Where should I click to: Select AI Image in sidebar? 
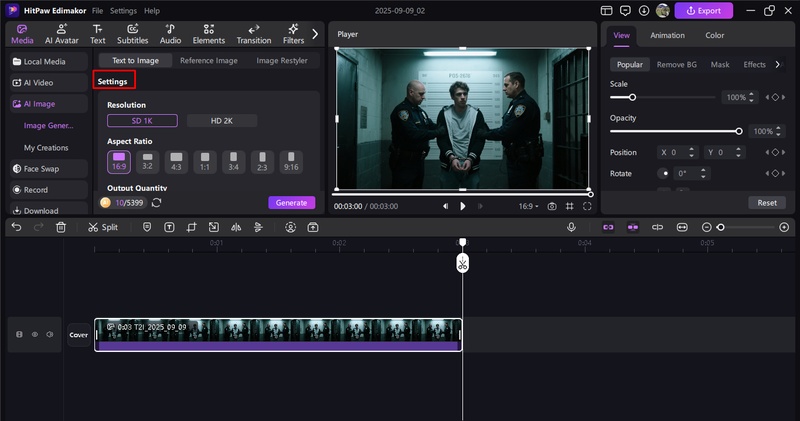(49, 104)
